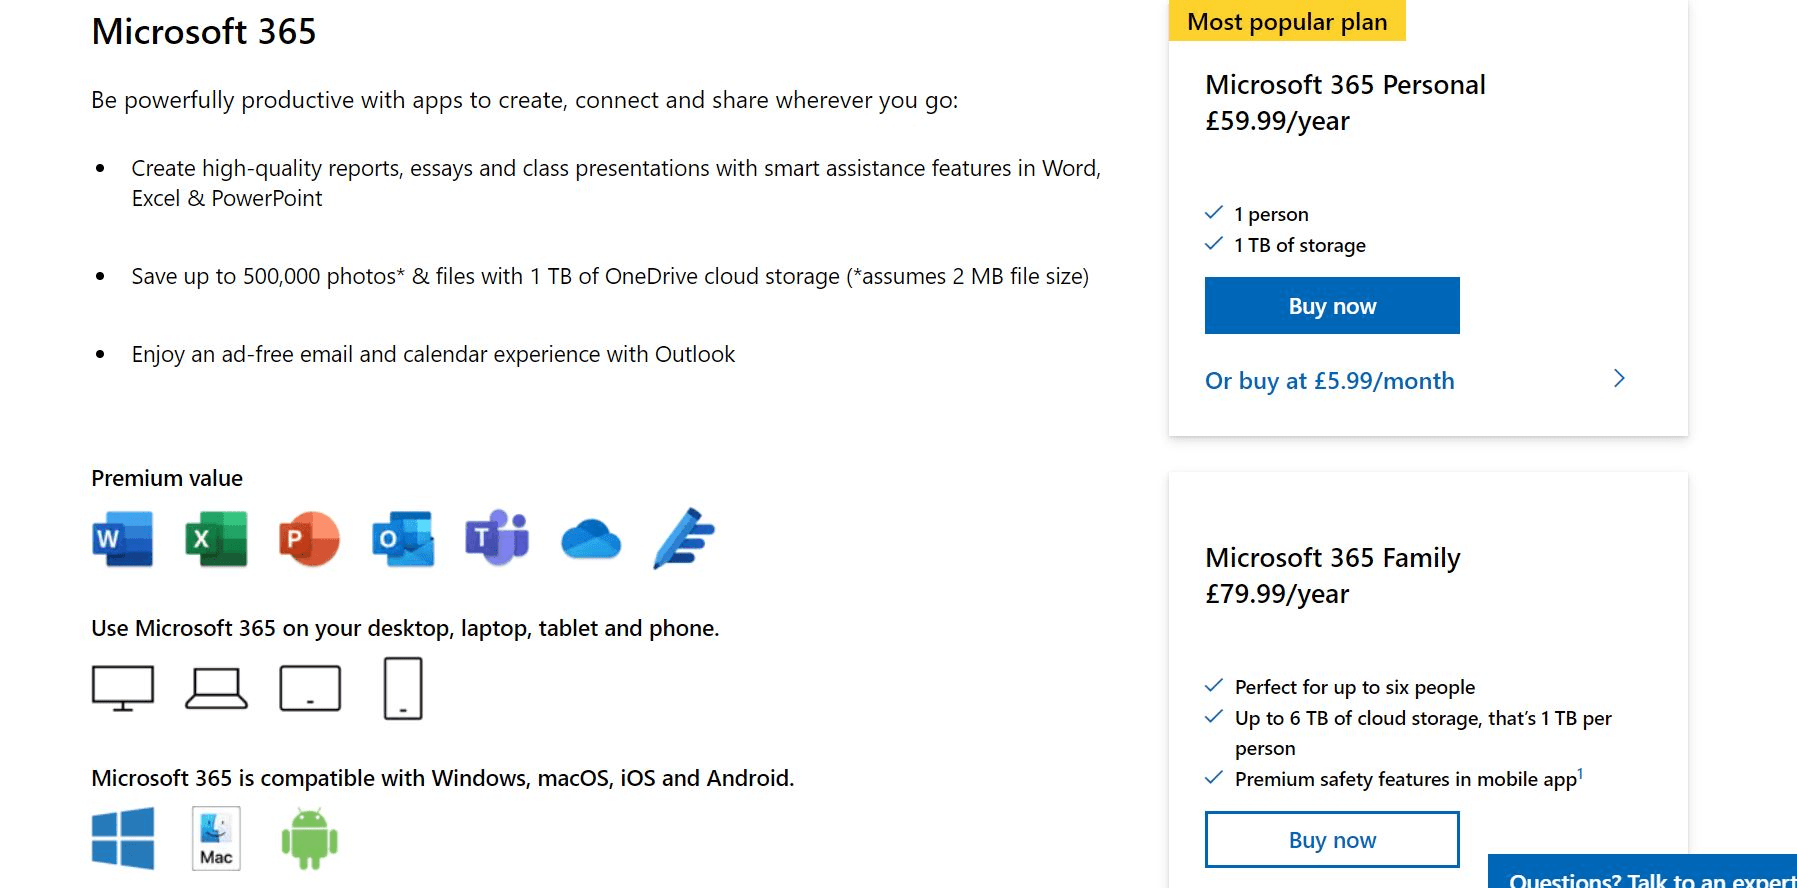Click the OneDrive cloud icon
Viewport: 1797px width, 888px height.
click(x=591, y=539)
